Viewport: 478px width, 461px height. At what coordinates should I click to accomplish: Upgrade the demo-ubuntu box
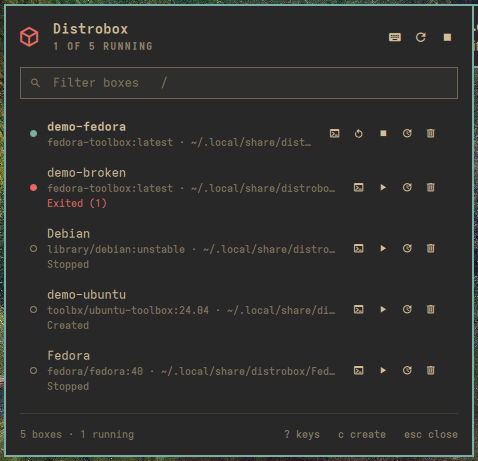[x=407, y=309]
